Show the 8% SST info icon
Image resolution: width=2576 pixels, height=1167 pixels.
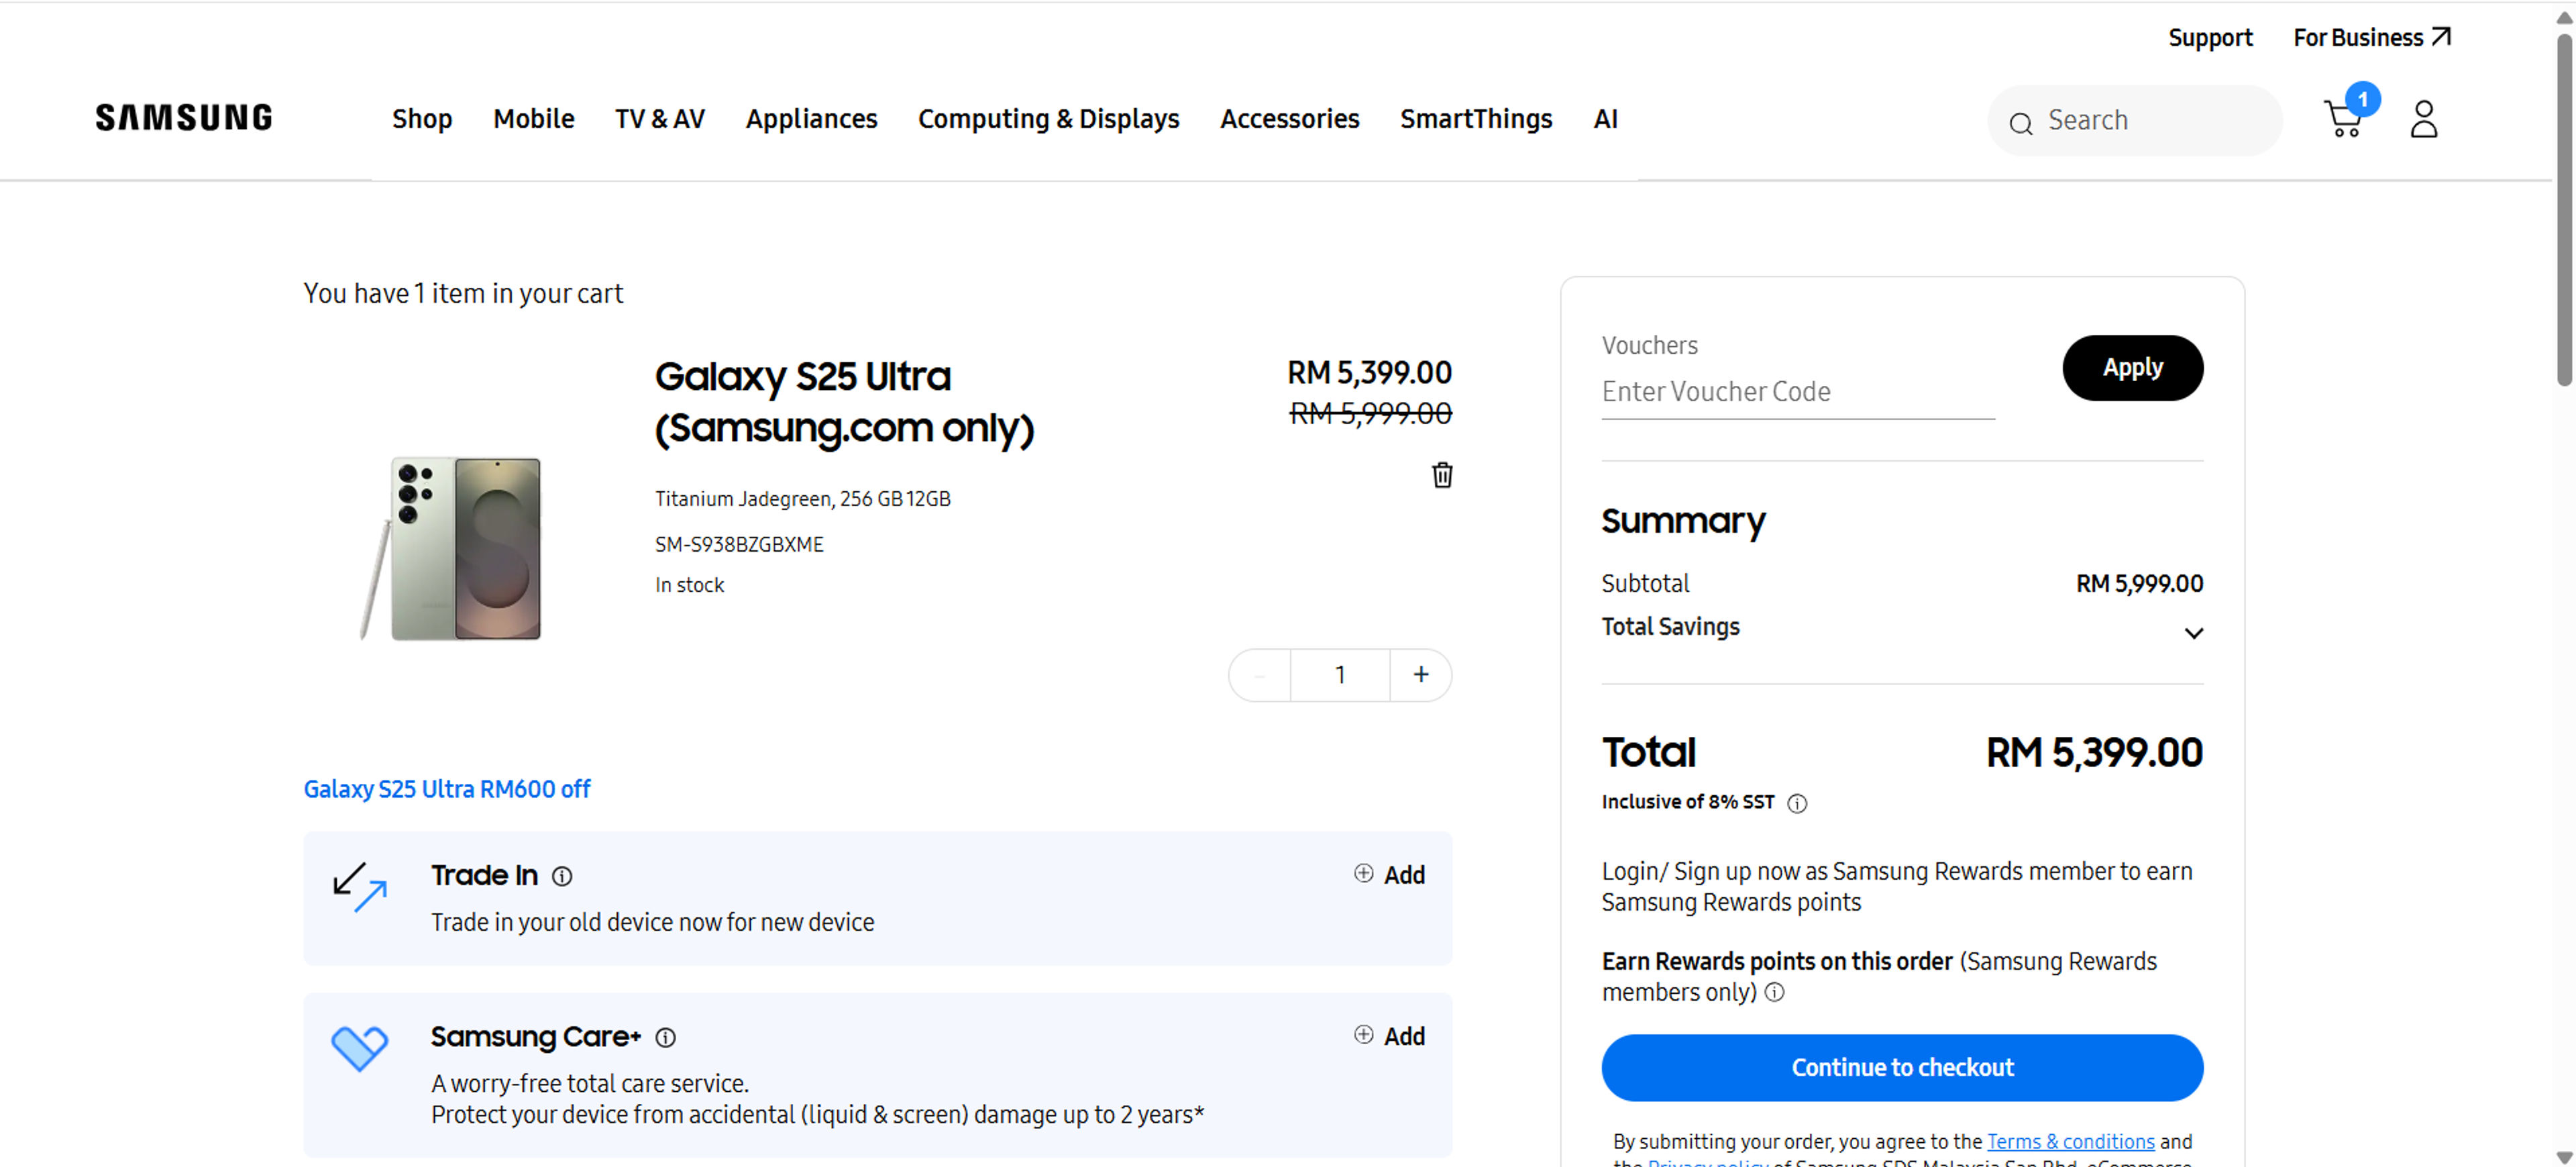[x=1797, y=803]
